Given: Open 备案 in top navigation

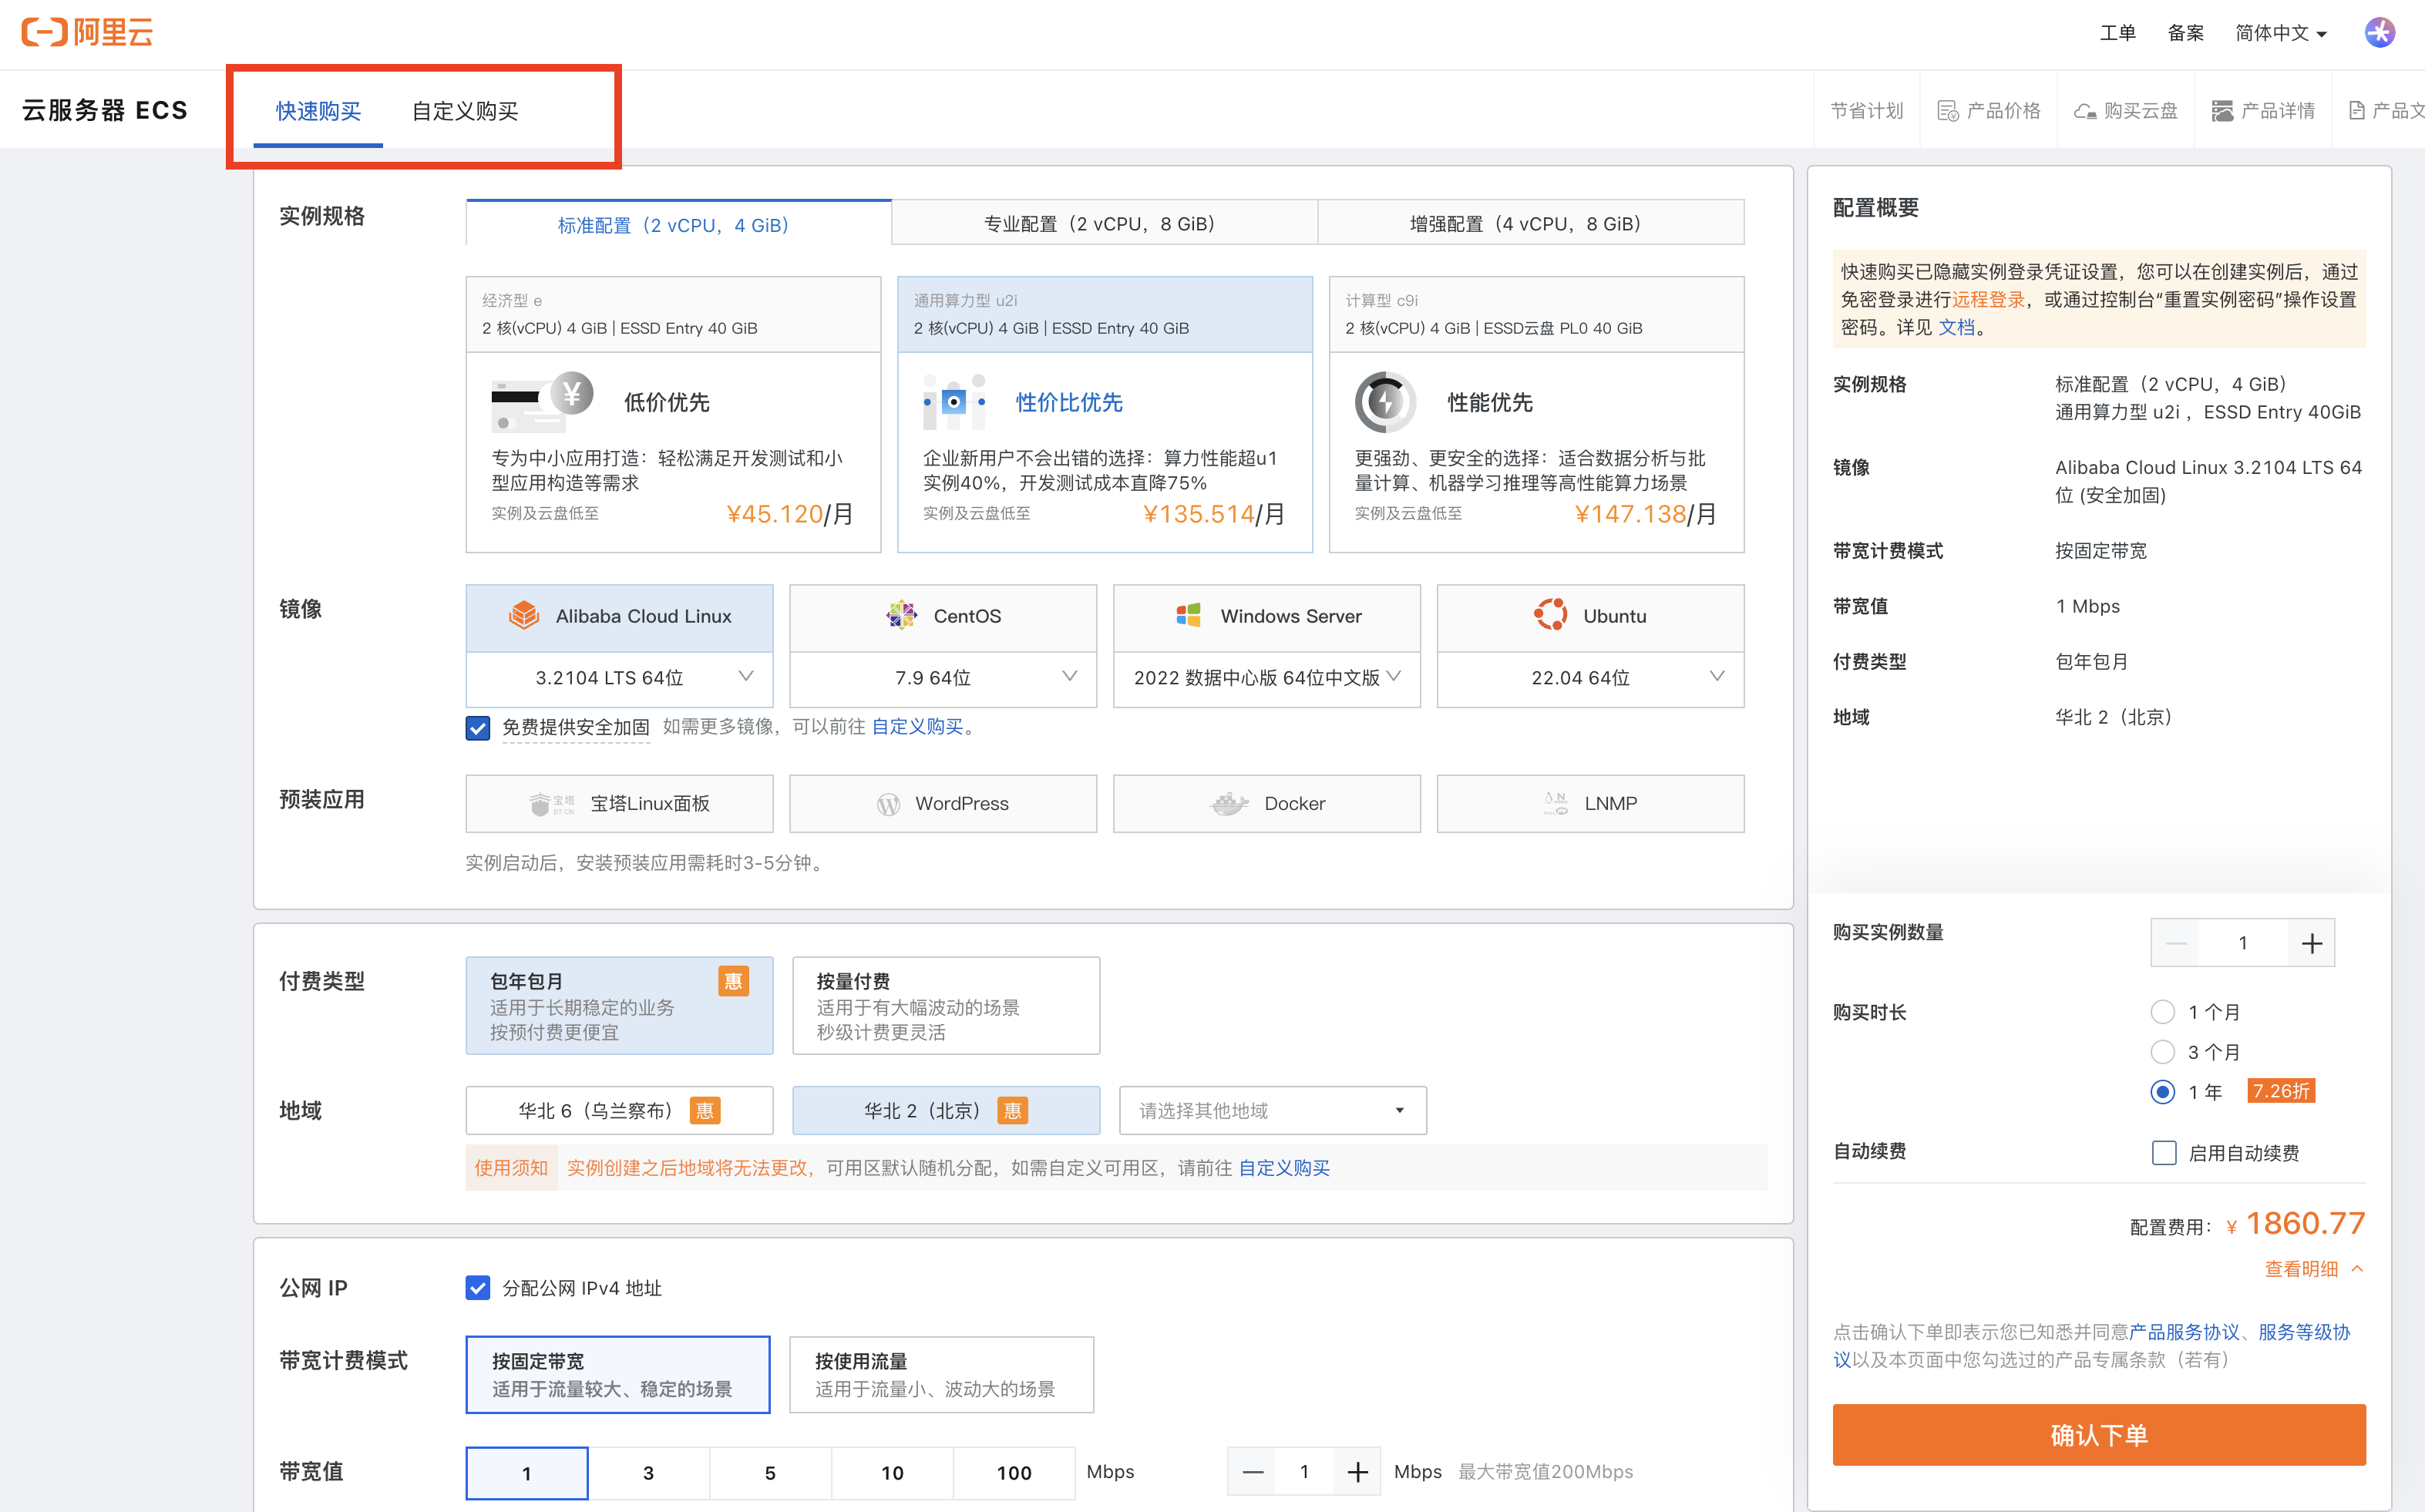Looking at the screenshot, I should coord(2185,33).
